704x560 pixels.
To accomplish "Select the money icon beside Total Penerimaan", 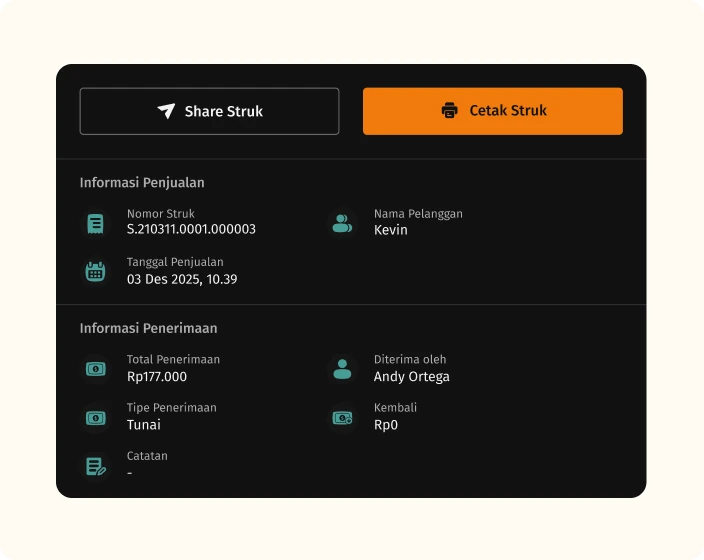I will 95,369.
